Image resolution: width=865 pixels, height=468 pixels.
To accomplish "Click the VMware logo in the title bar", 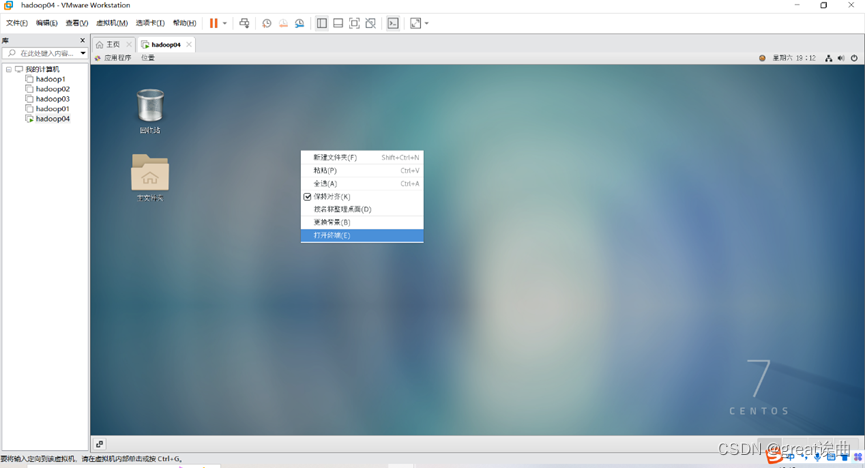I will [8, 5].
